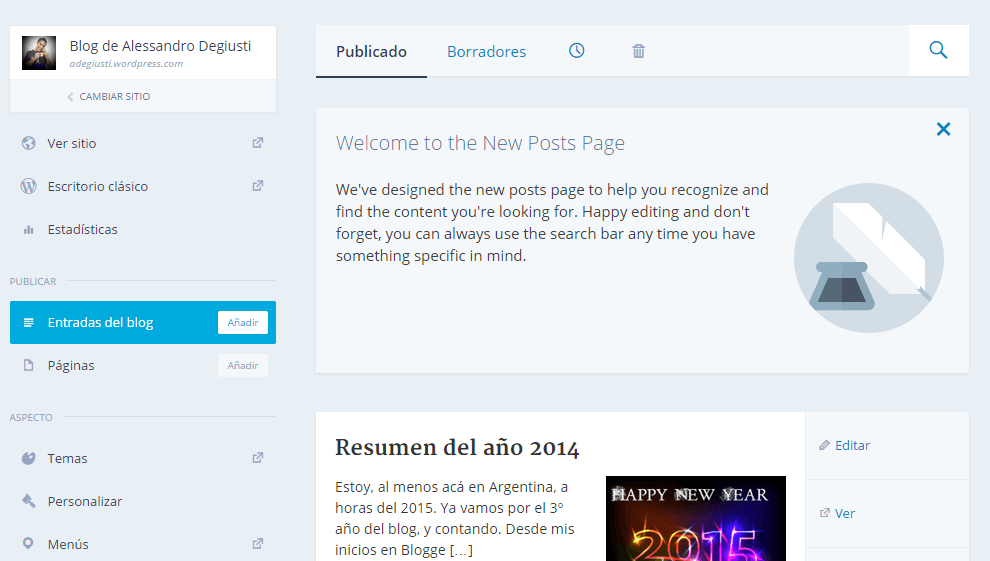Viewport: 990px width, 561px height.
Task: Click Añadir next to Páginas
Action: [243, 365]
